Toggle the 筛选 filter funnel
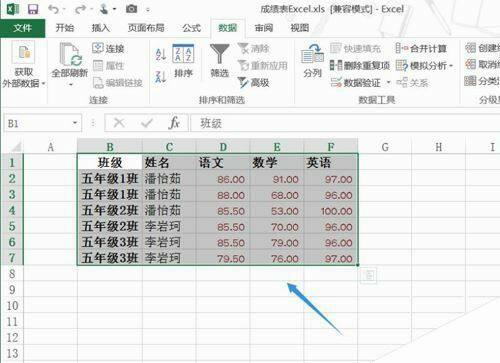The image size is (500, 363). tap(219, 61)
